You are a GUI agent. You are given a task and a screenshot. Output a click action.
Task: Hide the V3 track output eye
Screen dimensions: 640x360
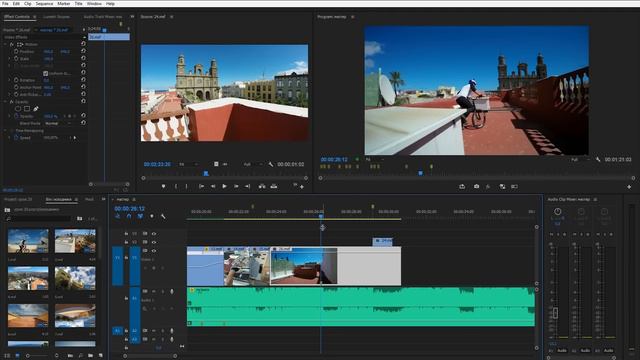point(154,233)
